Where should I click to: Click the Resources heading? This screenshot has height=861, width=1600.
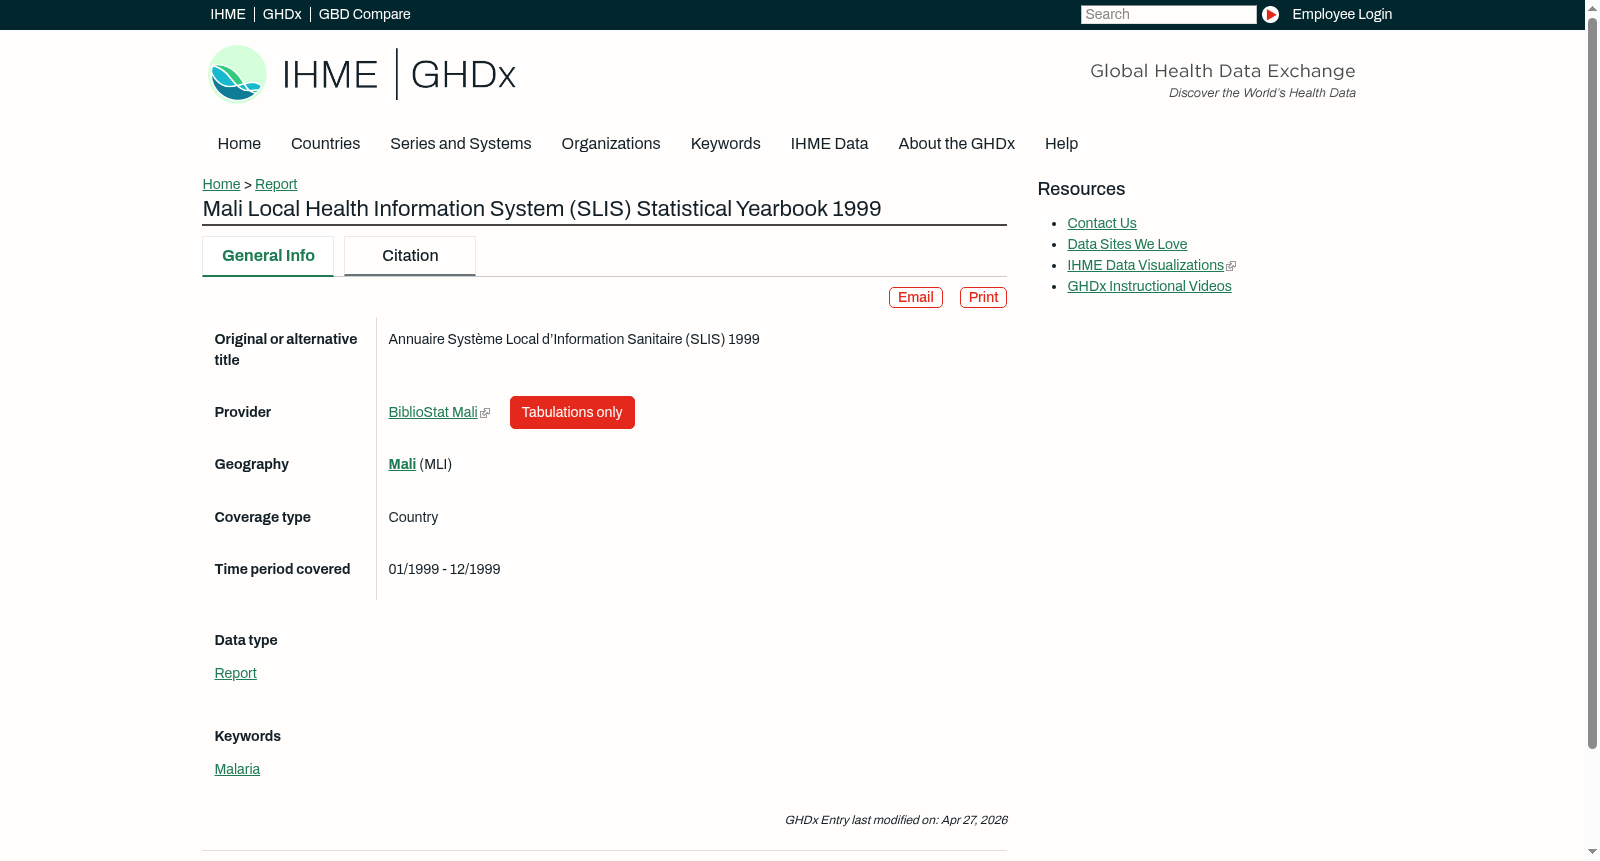pyautogui.click(x=1081, y=189)
